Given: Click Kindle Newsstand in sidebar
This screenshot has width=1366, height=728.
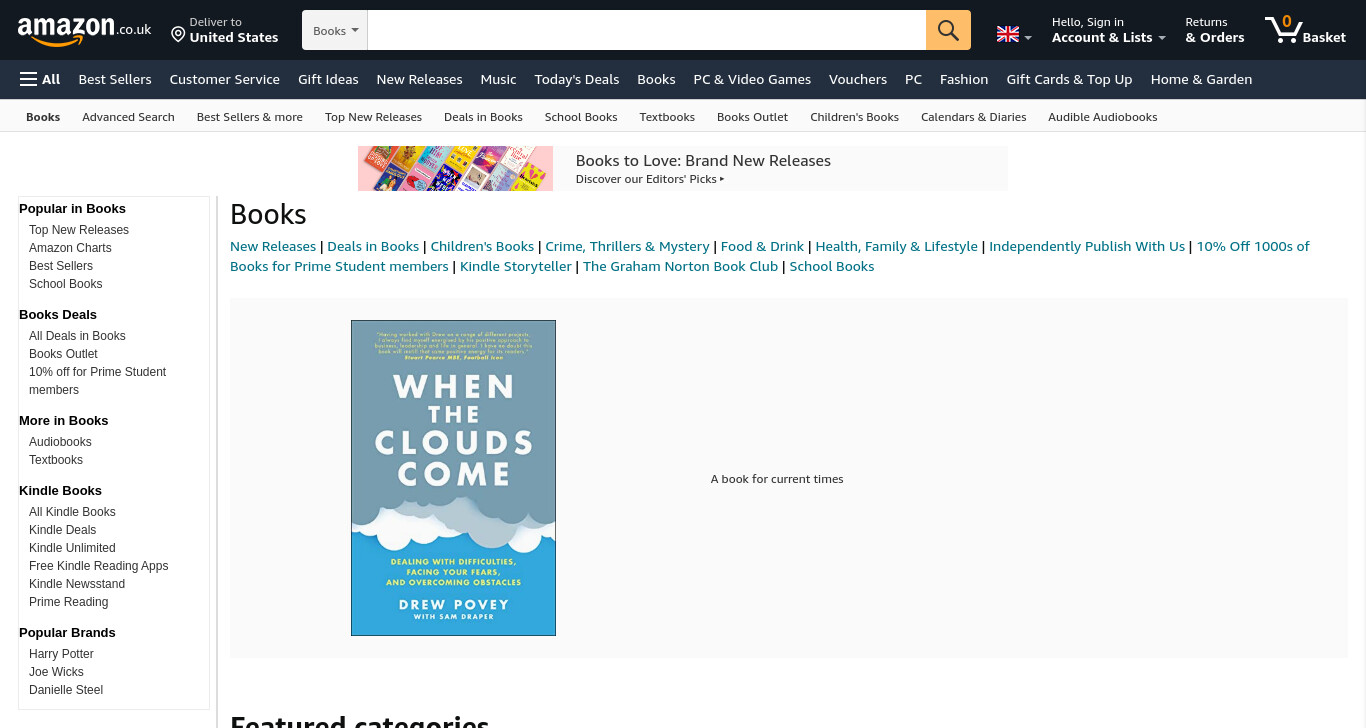Looking at the screenshot, I should tap(77, 584).
